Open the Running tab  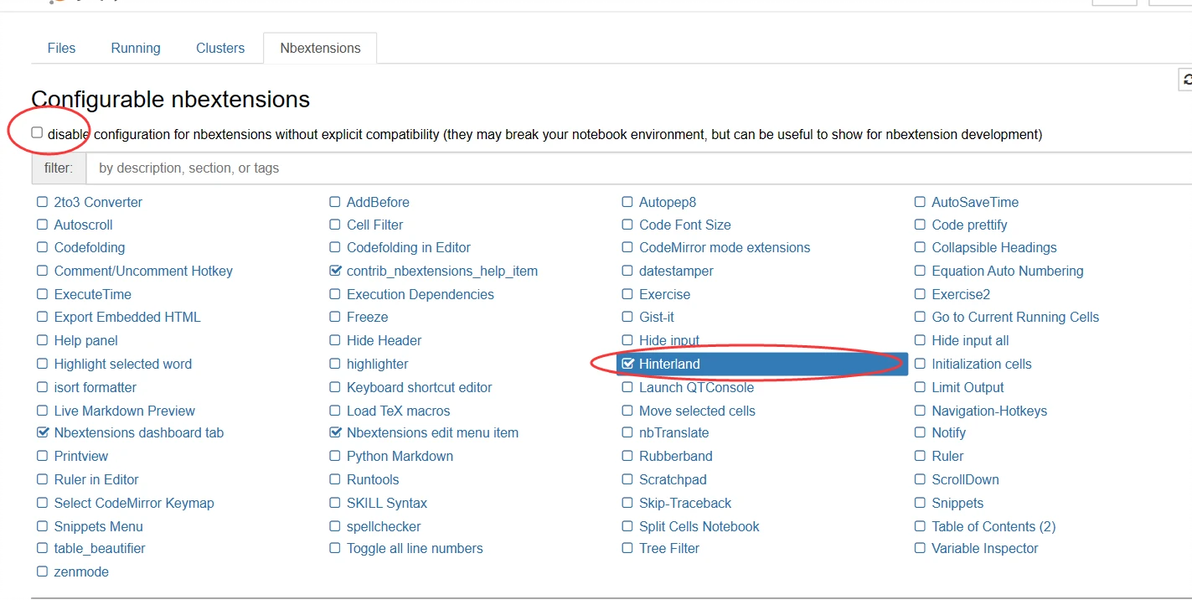pos(135,48)
